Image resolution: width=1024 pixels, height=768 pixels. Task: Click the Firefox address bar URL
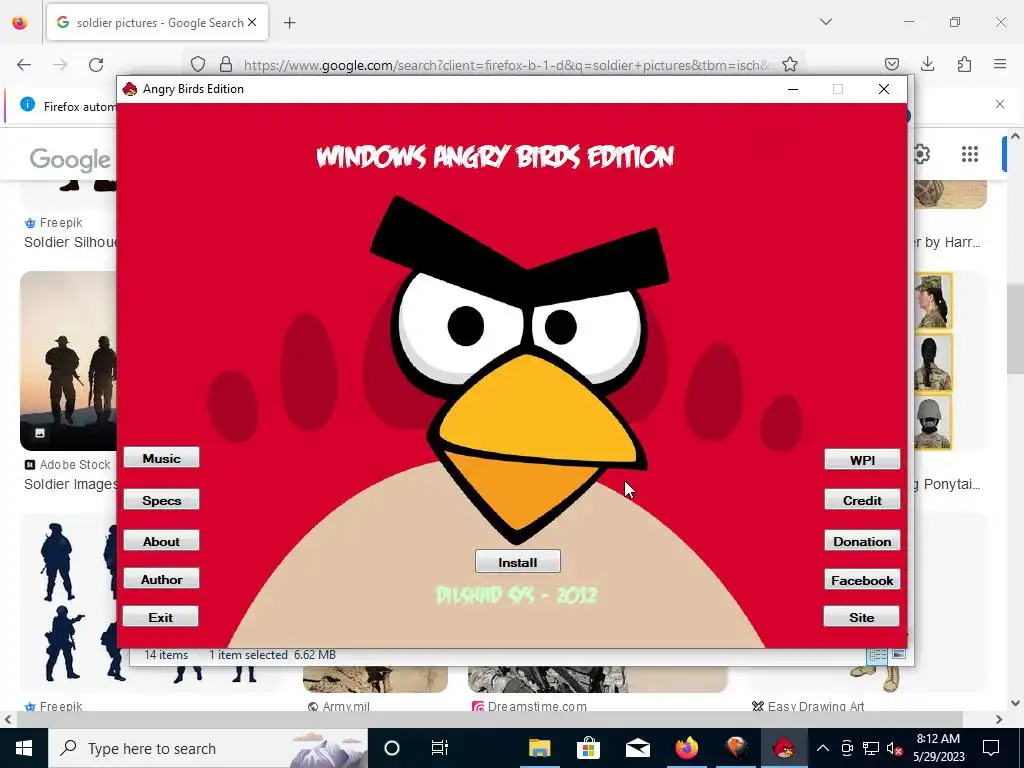coord(506,65)
